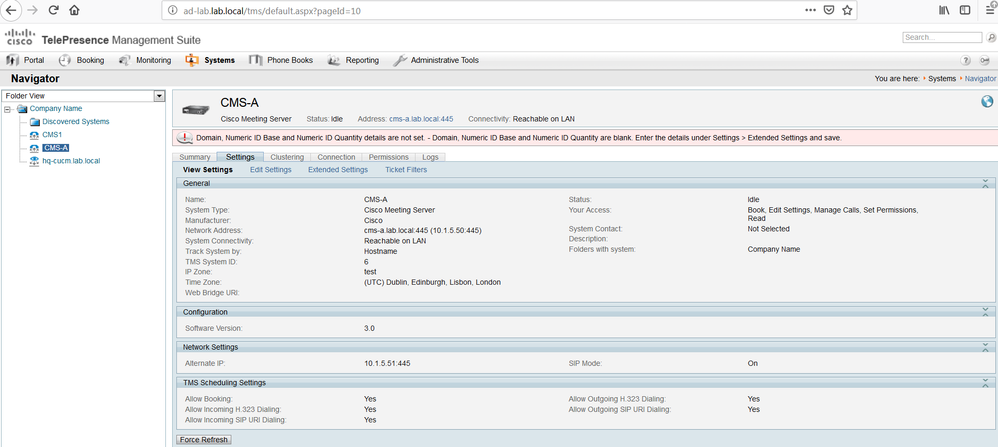Open the Monitoring menu
Image resolution: width=998 pixels, height=447 pixels.
click(144, 60)
